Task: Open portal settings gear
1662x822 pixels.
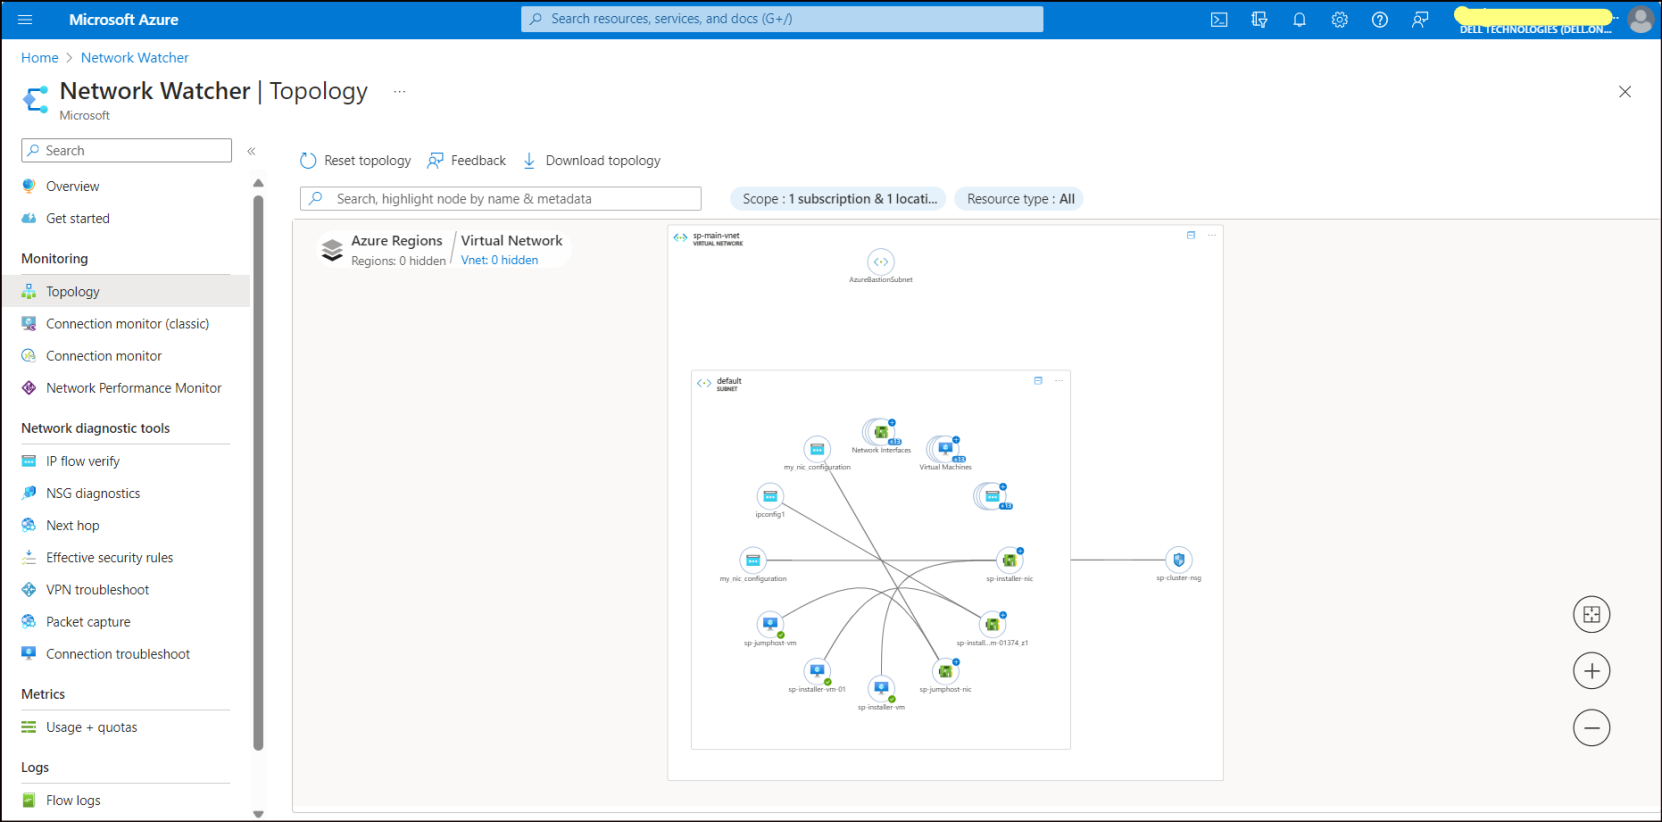Action: (x=1339, y=19)
